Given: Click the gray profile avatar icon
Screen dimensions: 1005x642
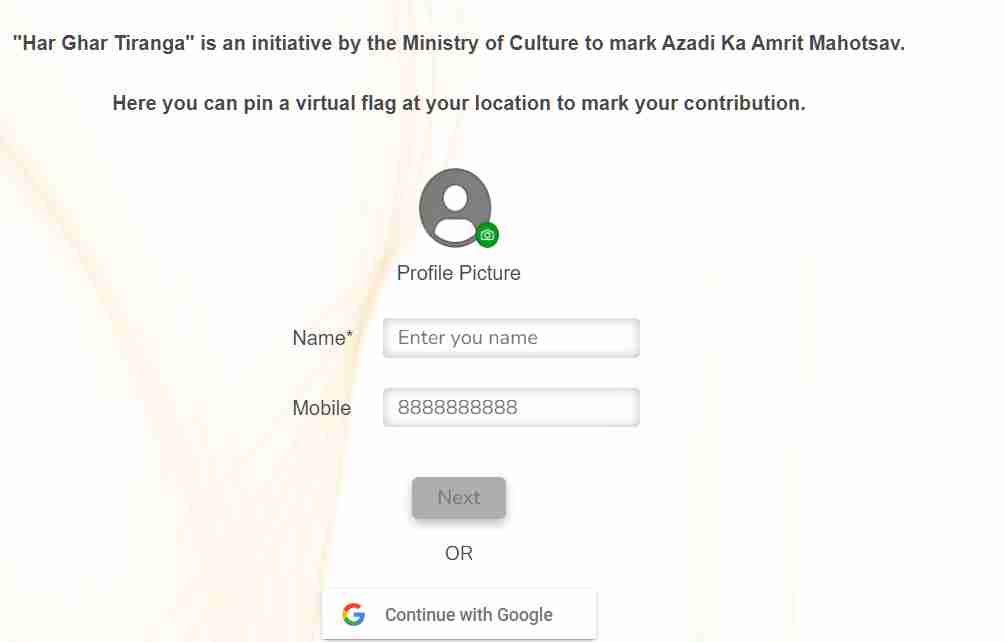Looking at the screenshot, I should (x=455, y=208).
